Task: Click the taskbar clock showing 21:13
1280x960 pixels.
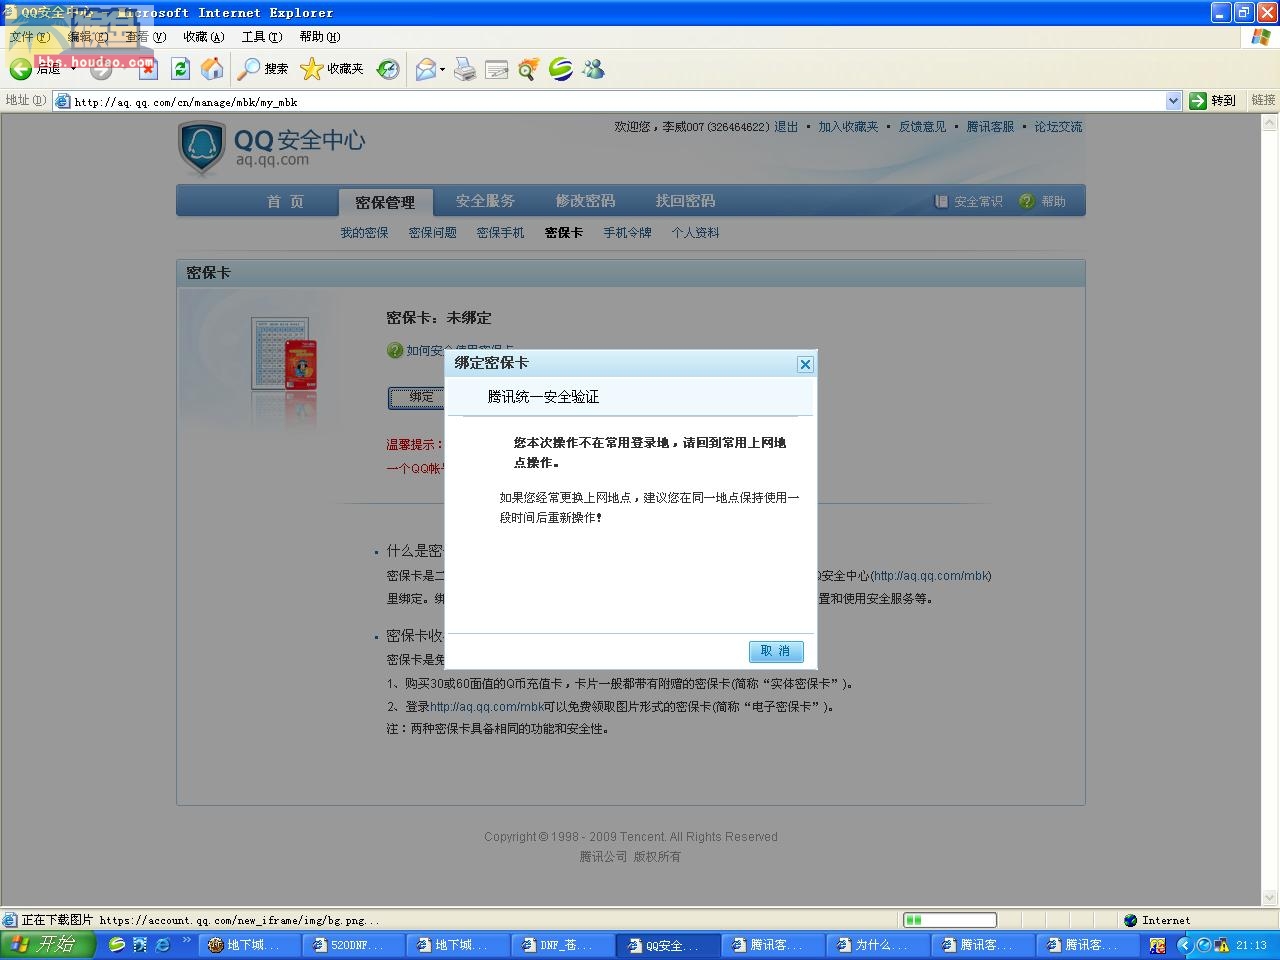Action: point(1251,945)
